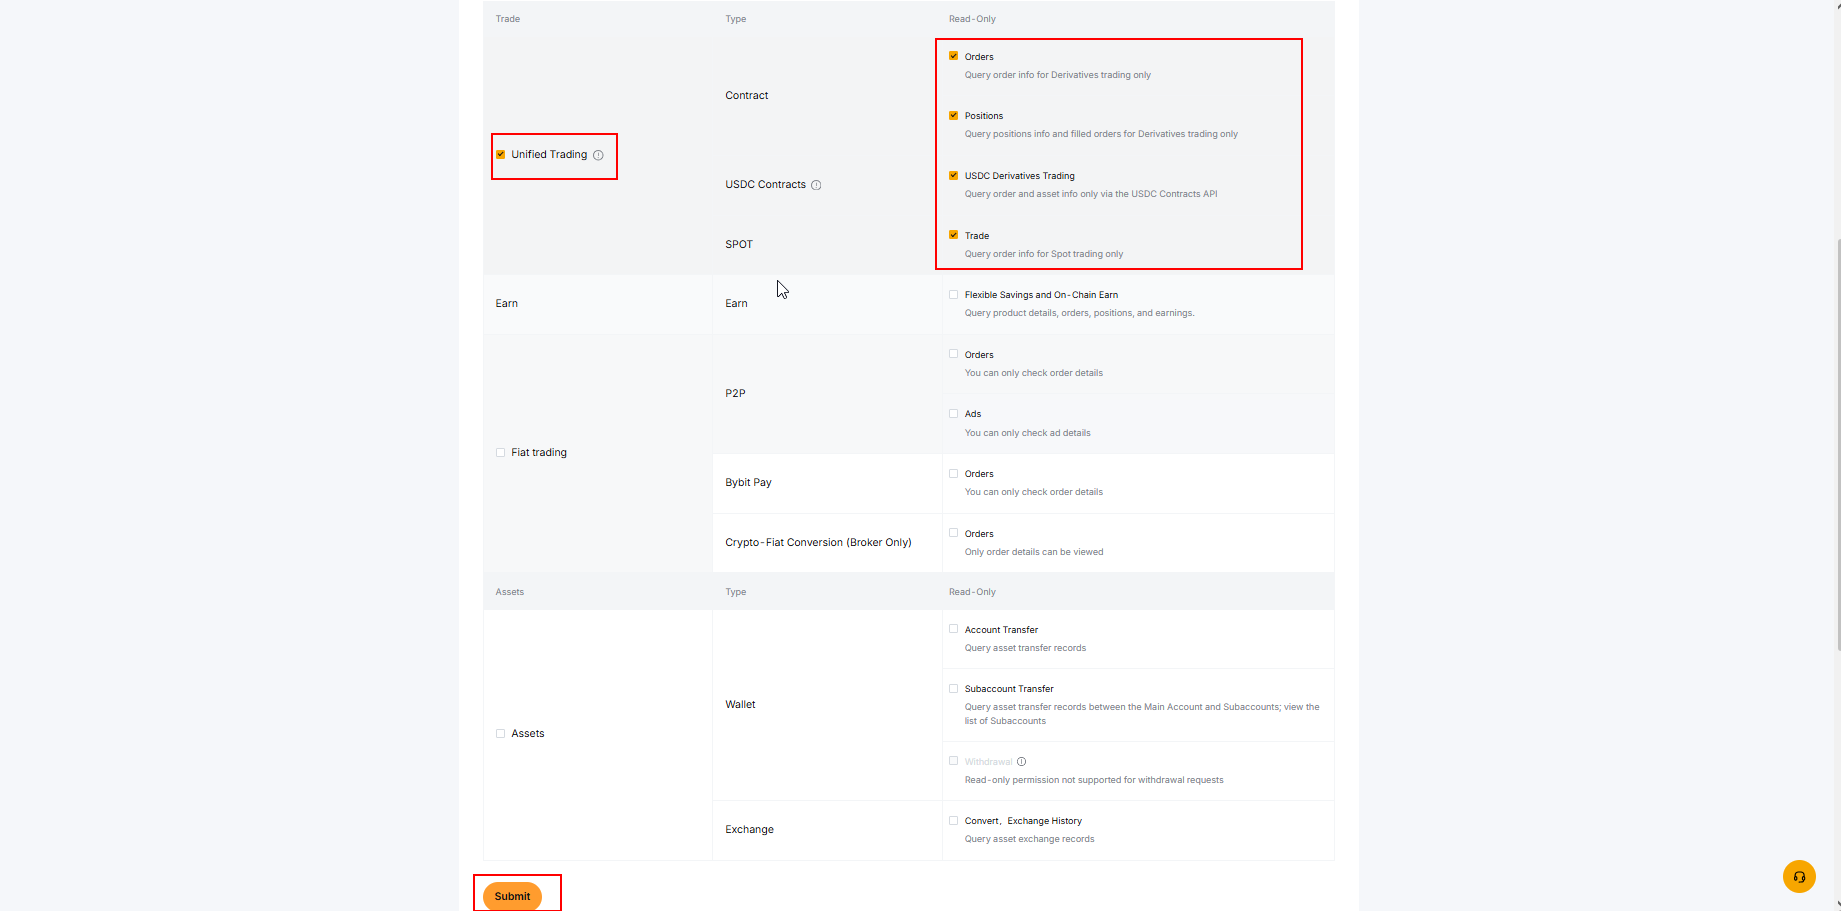Viewport: 1841px width, 911px height.
Task: Disable the Trade permission for SPOT
Action: (954, 235)
